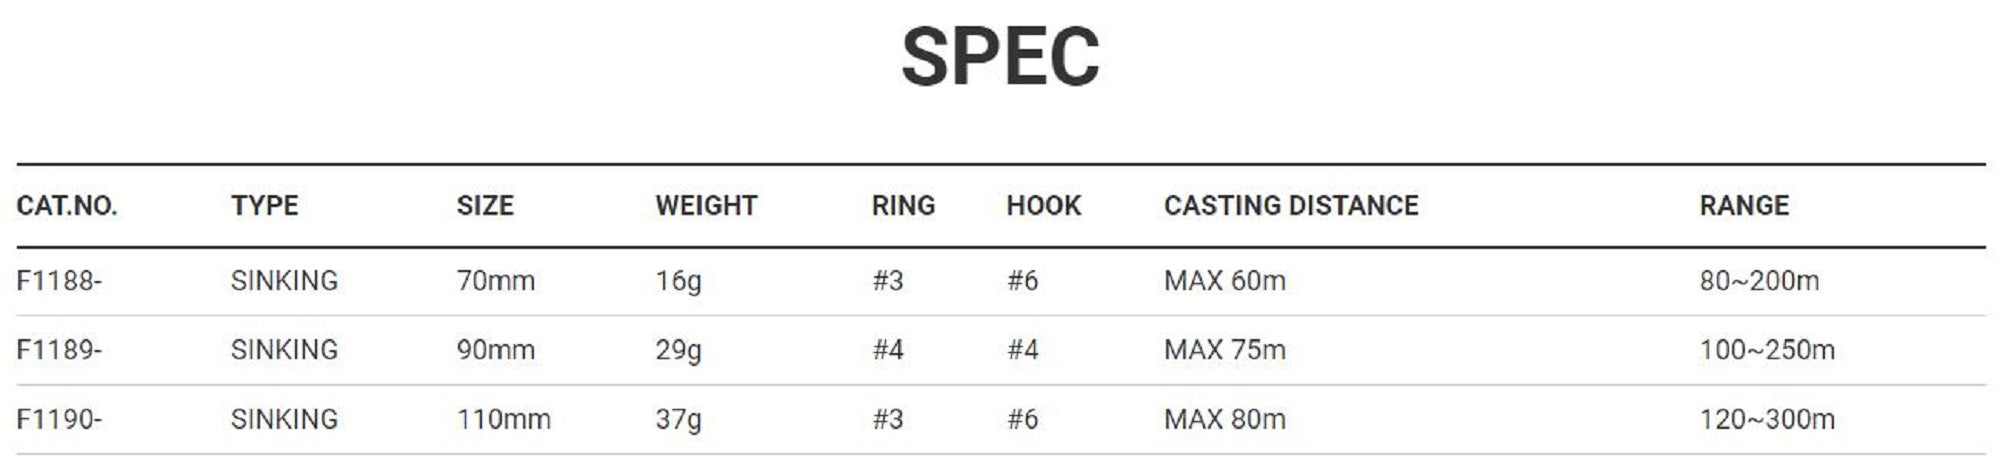
Task: Click the MAX 75m casting distance
Action: click(1224, 350)
